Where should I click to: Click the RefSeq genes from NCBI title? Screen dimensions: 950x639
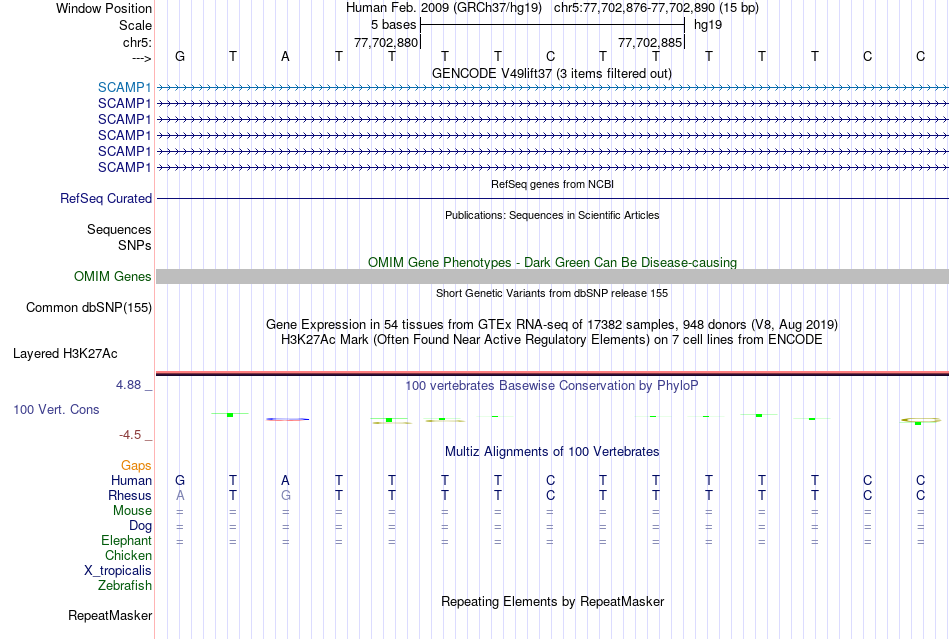[x=552, y=184]
